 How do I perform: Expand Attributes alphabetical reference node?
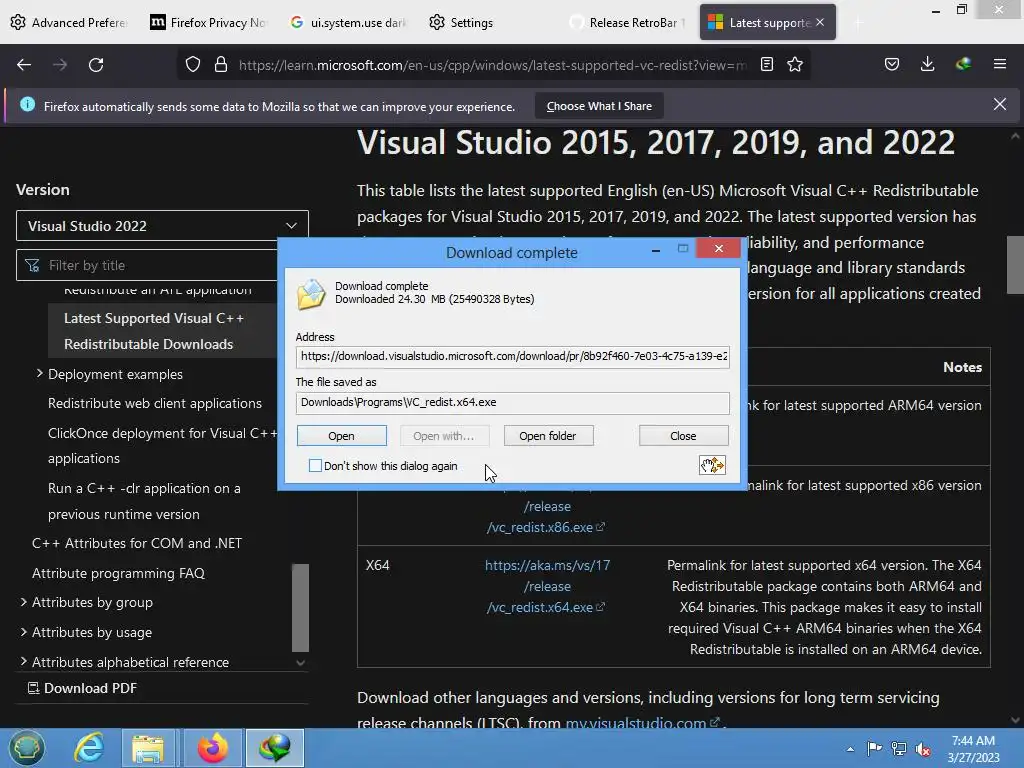pos(24,662)
